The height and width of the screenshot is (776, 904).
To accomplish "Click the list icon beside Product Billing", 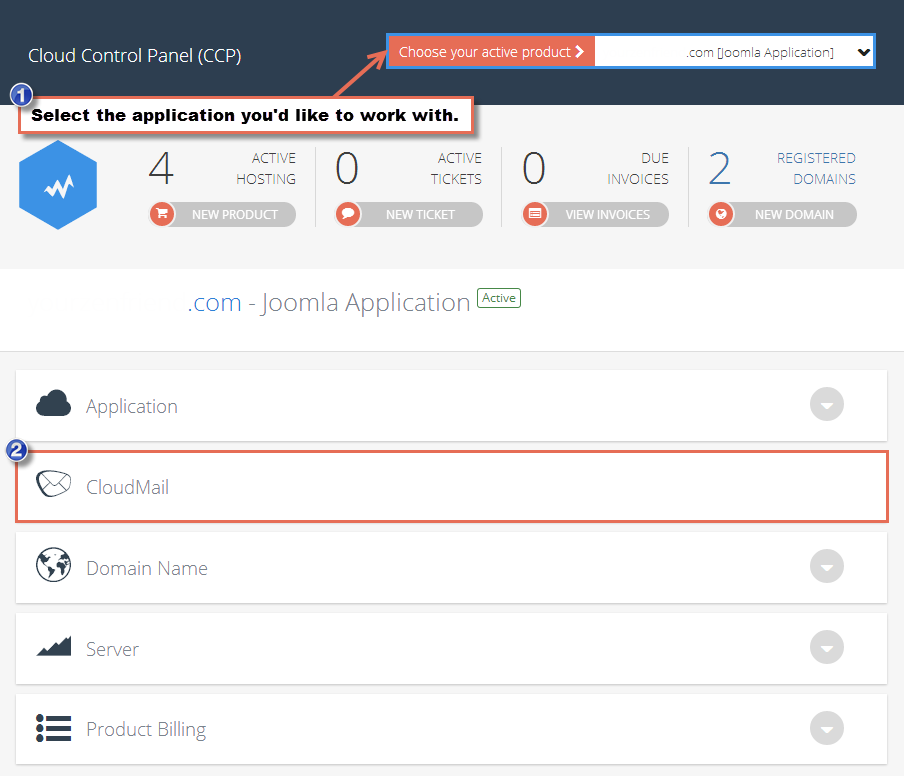I will point(54,728).
